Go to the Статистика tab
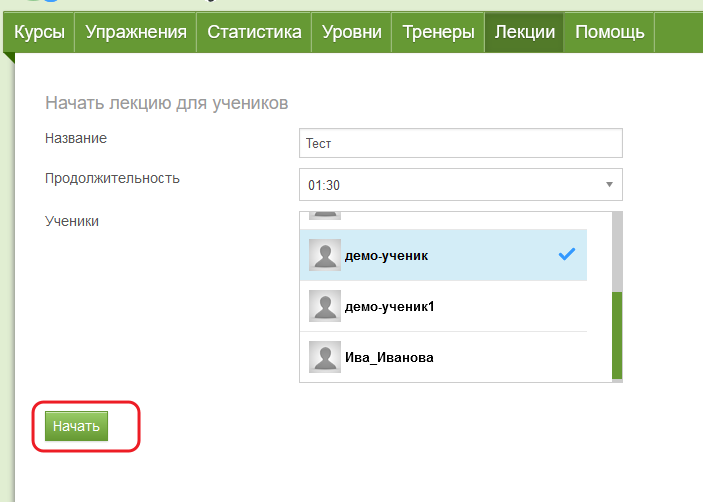The height and width of the screenshot is (502, 703). [x=254, y=32]
